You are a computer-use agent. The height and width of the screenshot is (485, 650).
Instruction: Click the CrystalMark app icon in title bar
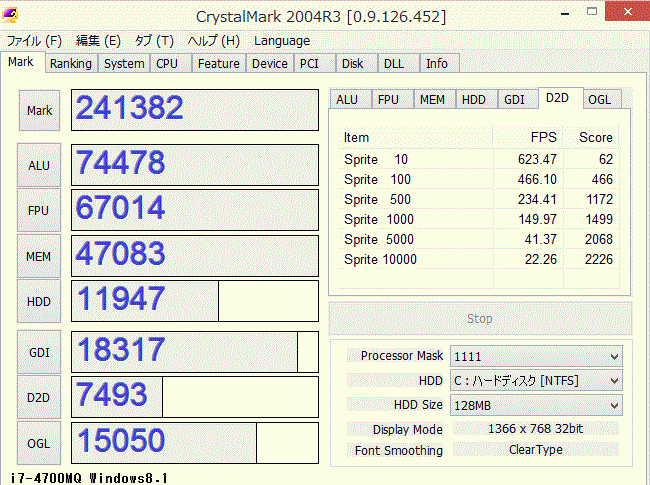click(x=10, y=15)
